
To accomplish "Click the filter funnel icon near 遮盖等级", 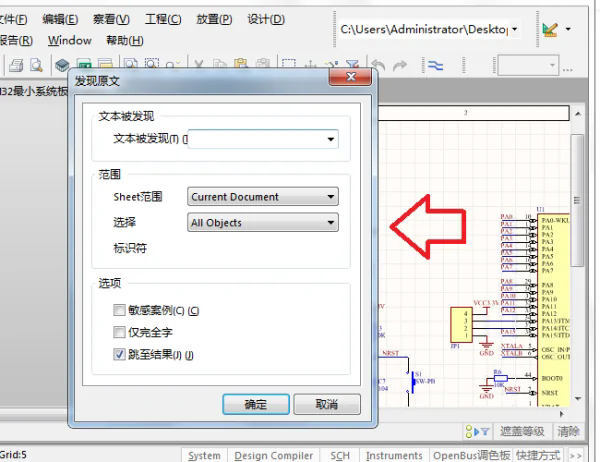I will coord(485,432).
